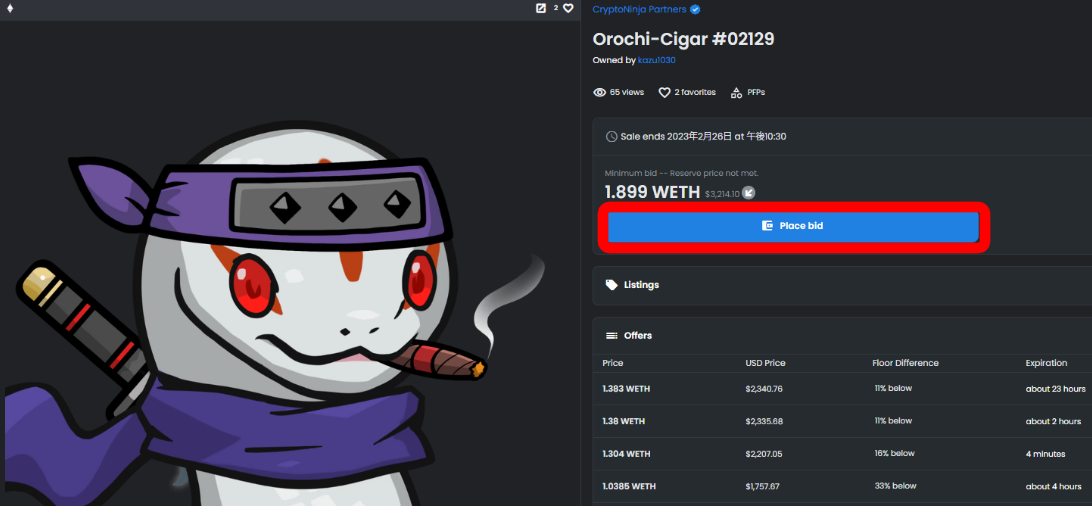Click the $2,335.68 USD price cell
Image resolution: width=1092 pixels, height=506 pixels.
coord(764,421)
